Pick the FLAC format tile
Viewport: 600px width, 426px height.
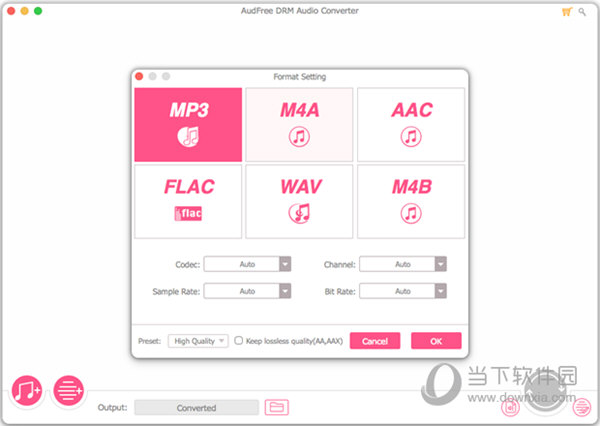pos(188,201)
